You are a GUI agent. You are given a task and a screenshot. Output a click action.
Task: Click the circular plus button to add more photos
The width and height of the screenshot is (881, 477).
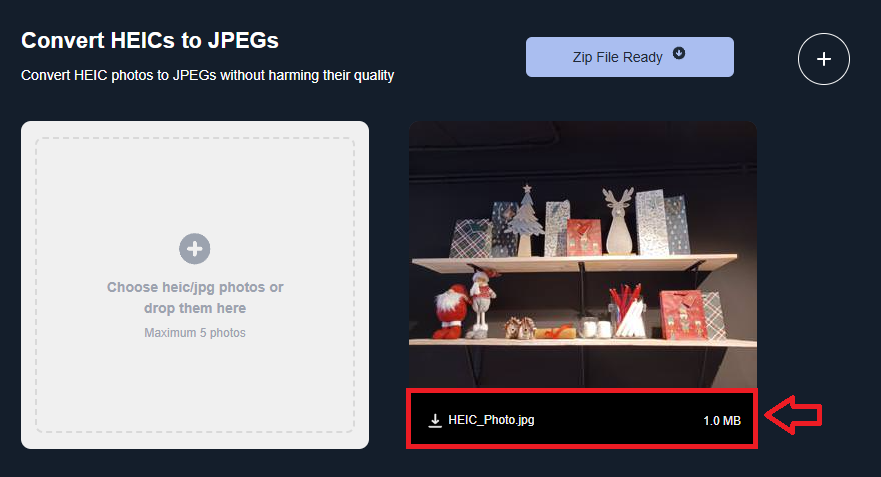(x=824, y=59)
